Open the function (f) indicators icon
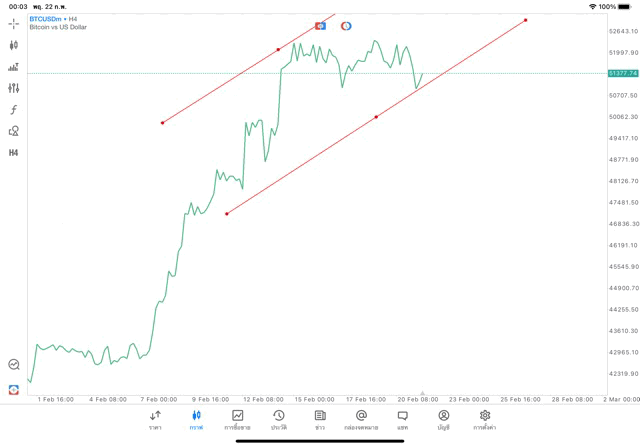This screenshot has width=640, height=447. (x=14, y=109)
